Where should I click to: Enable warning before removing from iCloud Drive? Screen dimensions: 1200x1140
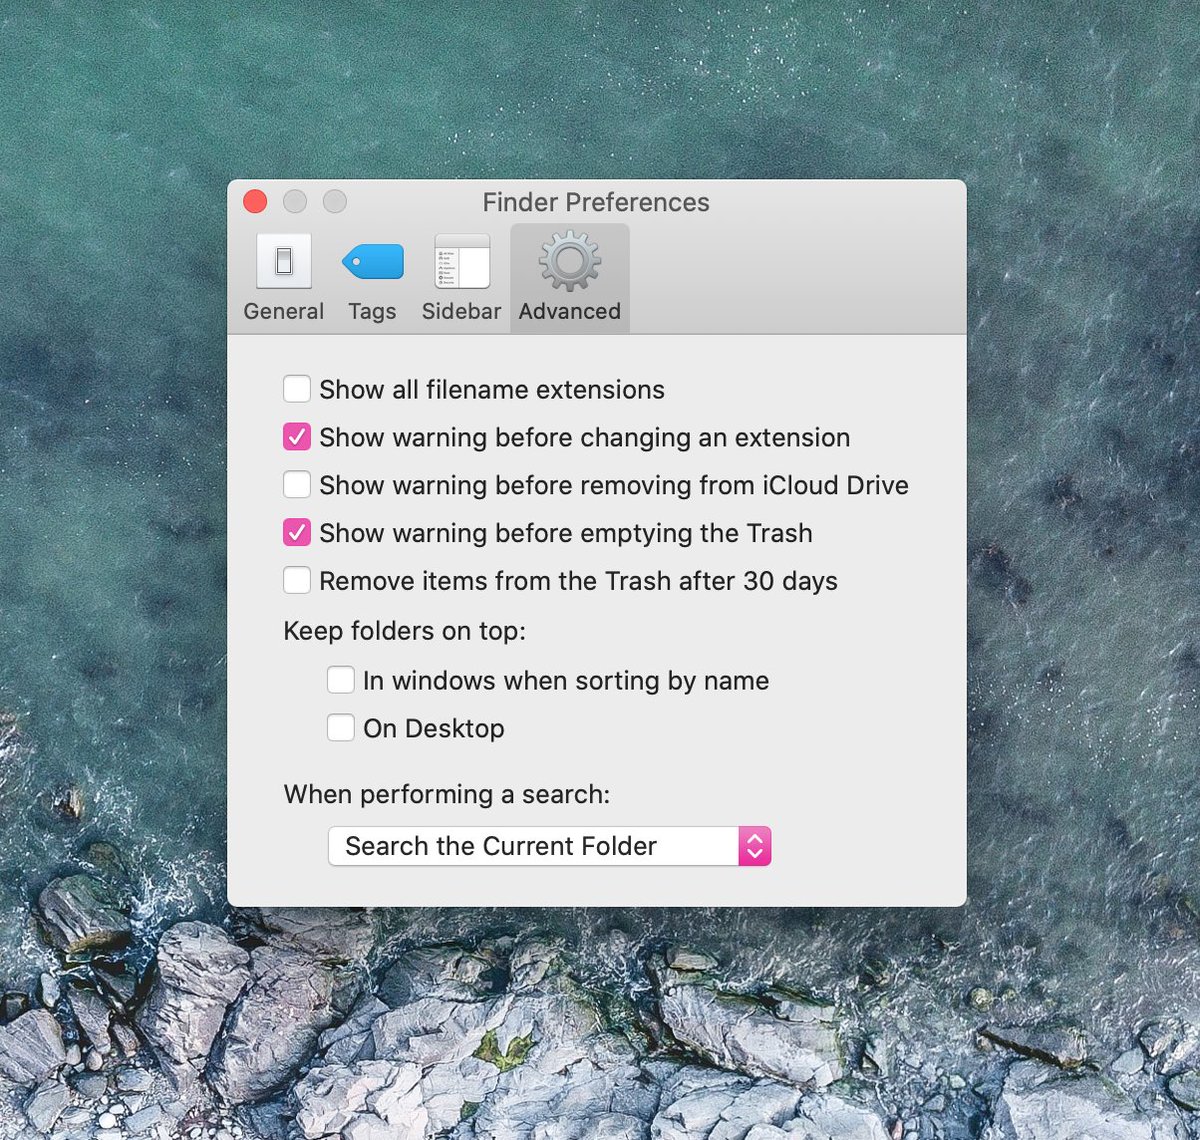point(297,484)
